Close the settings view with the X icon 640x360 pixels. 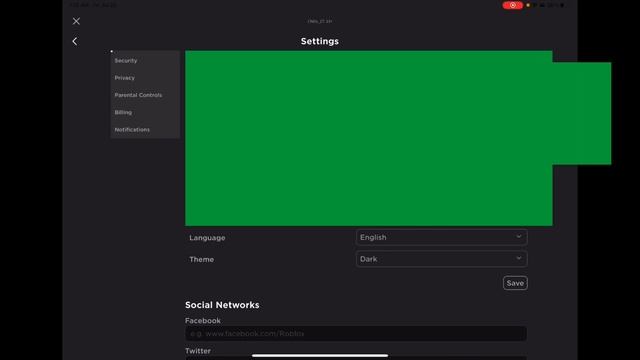(x=76, y=21)
